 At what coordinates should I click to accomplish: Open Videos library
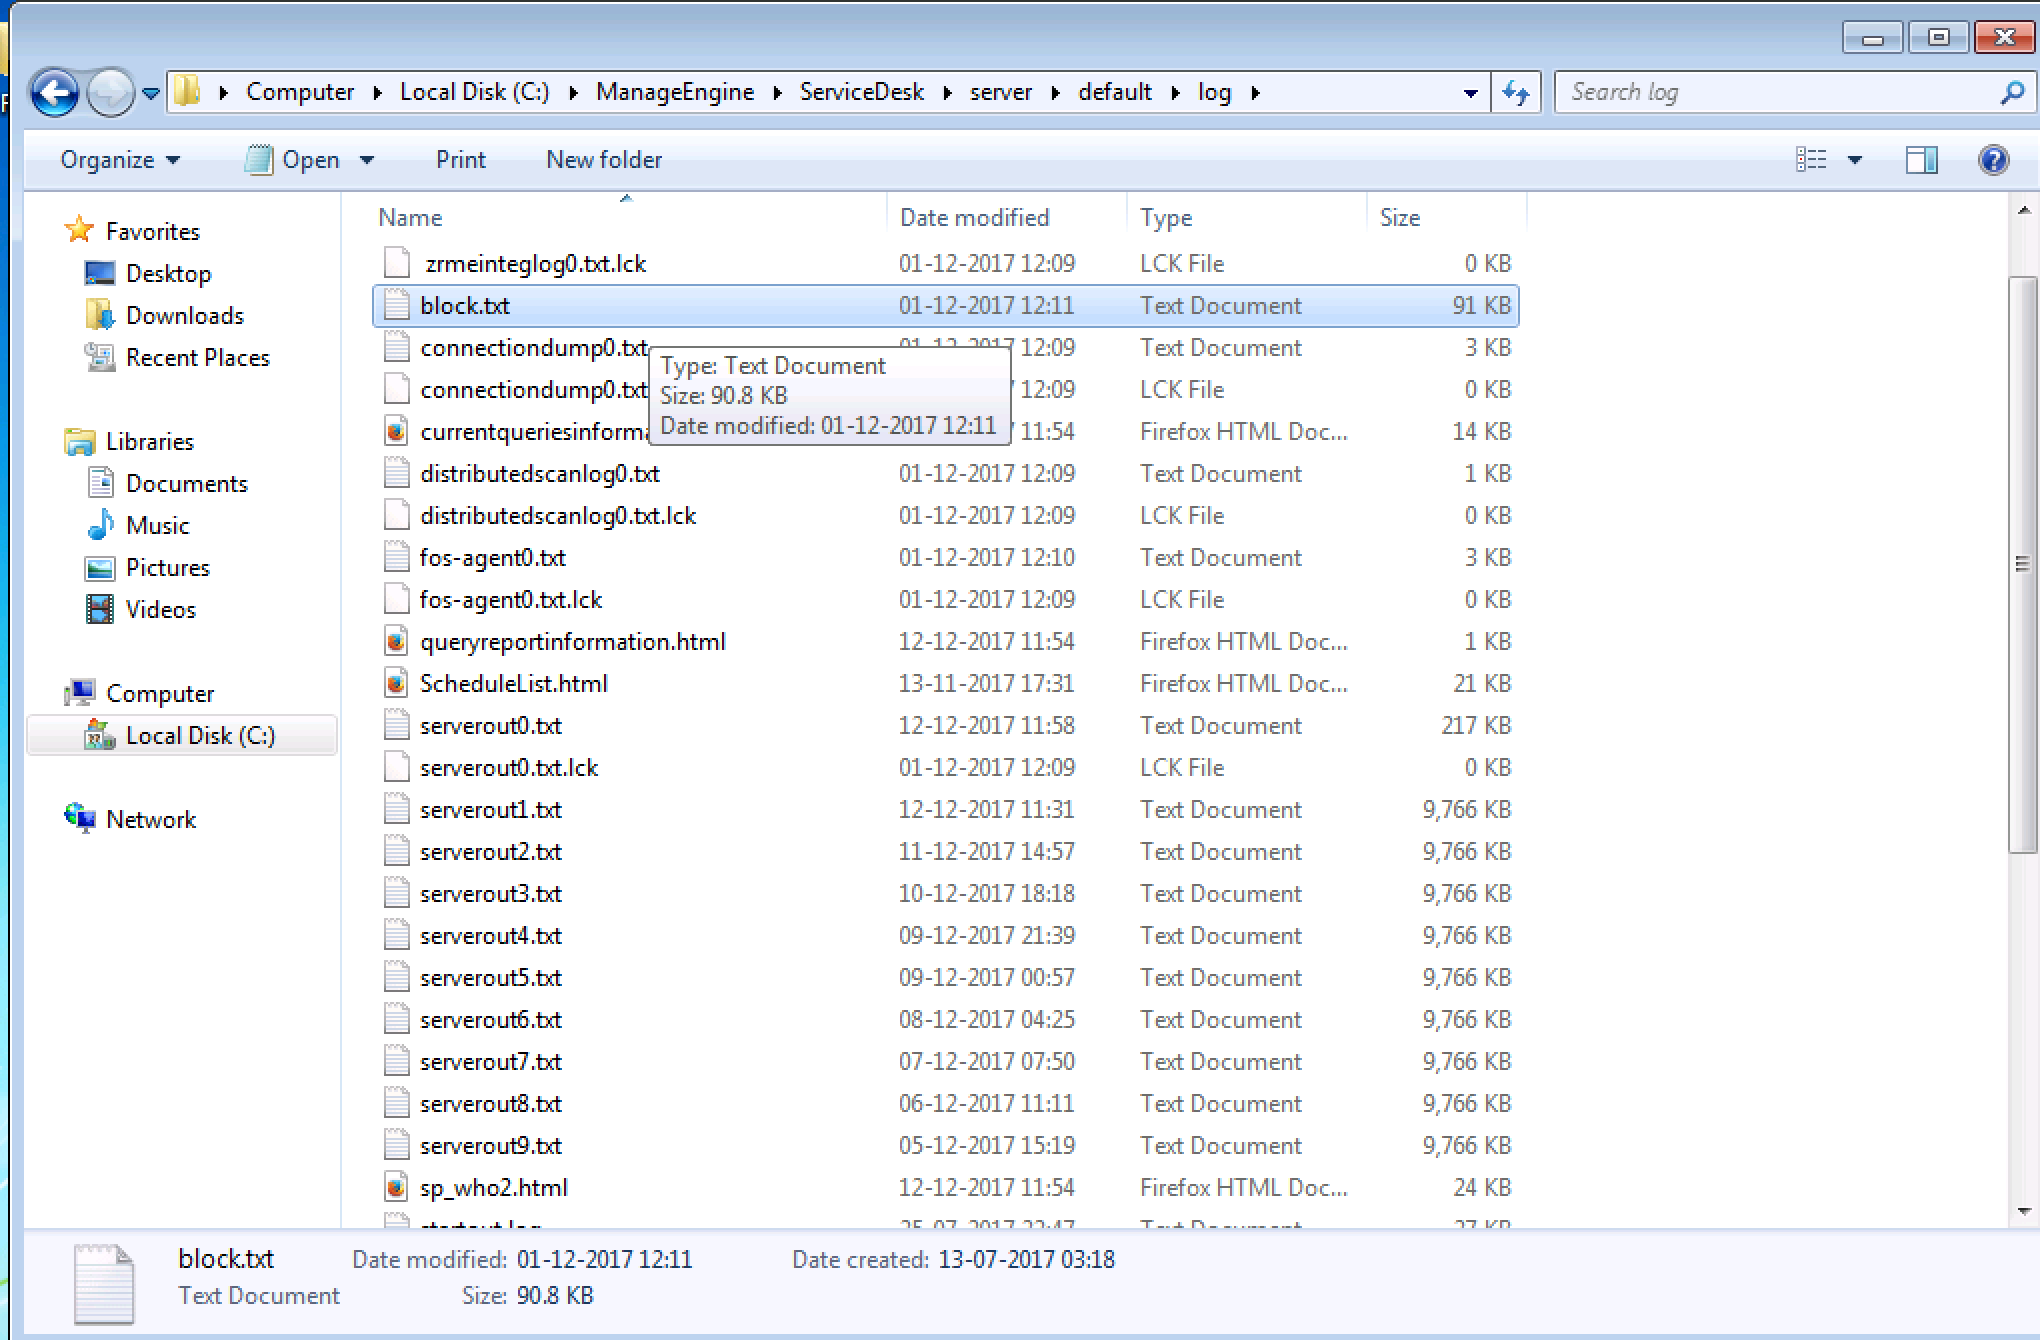click(x=161, y=610)
